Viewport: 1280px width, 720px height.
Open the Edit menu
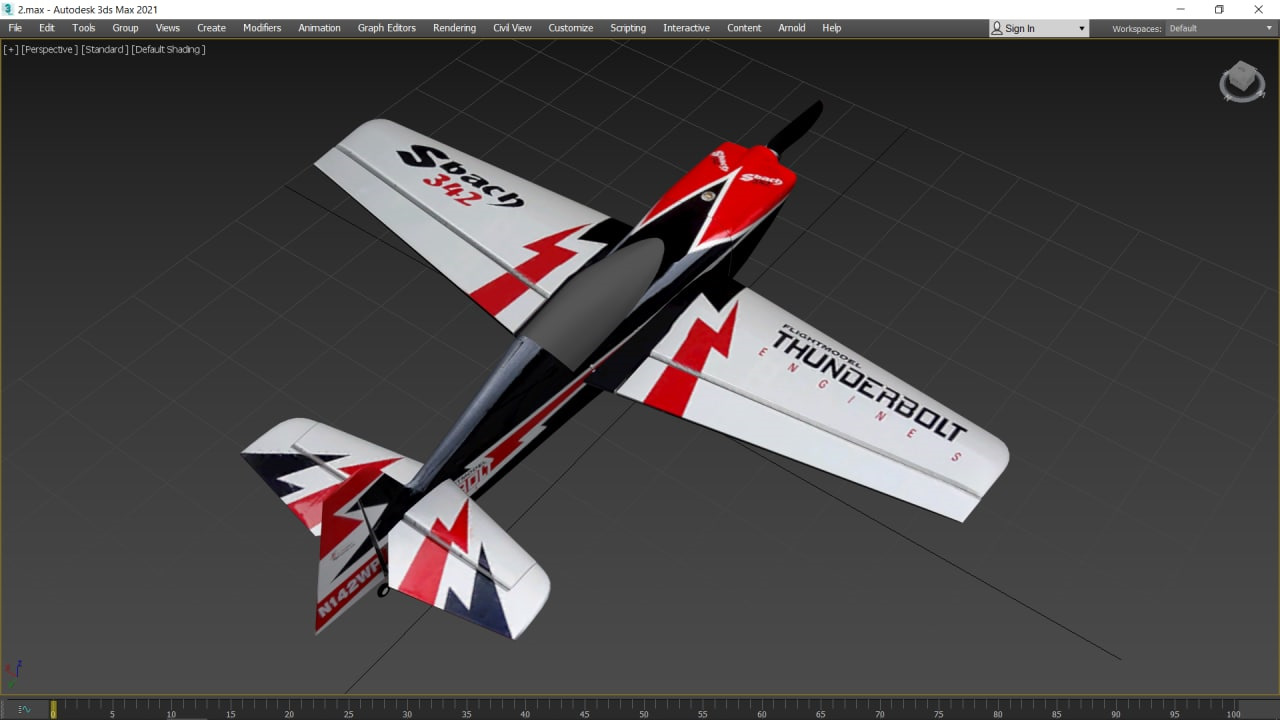pyautogui.click(x=47, y=28)
